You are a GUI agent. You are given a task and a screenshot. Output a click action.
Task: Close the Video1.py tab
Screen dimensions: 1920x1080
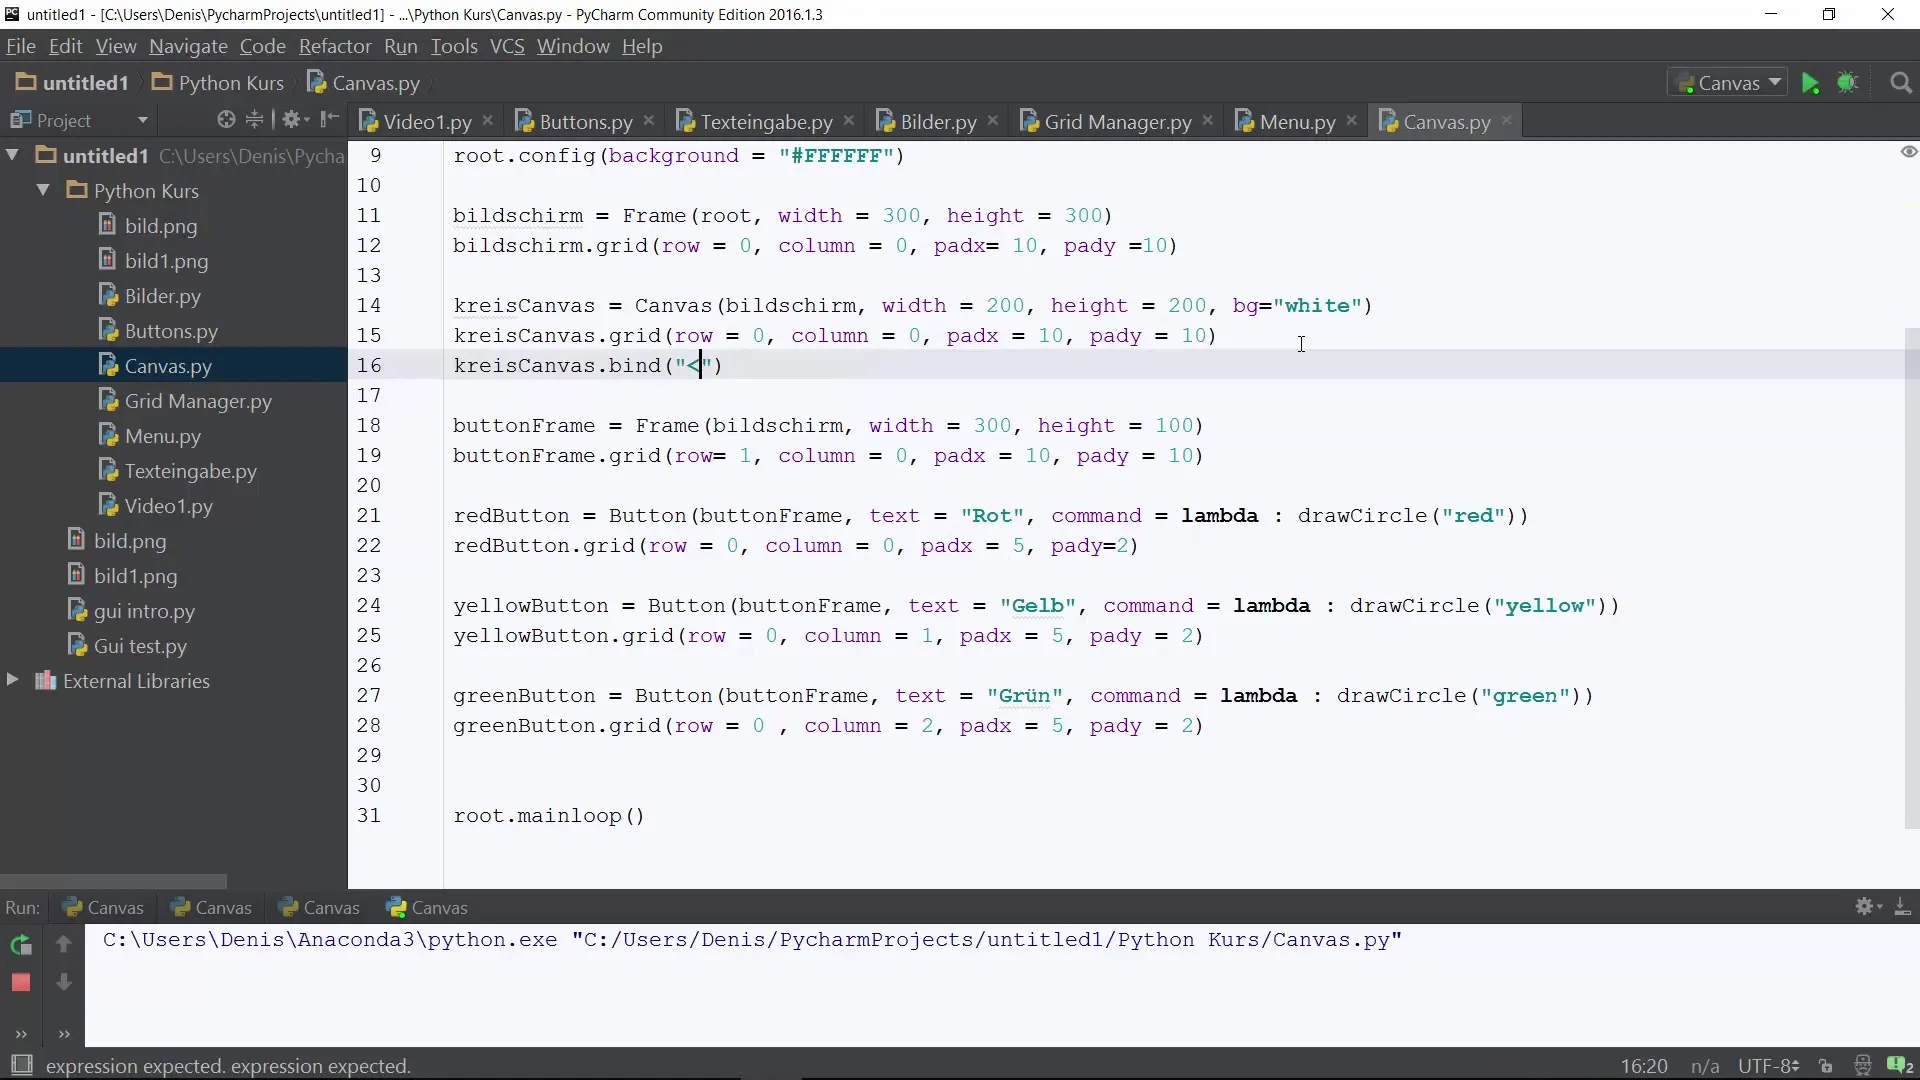click(x=488, y=121)
